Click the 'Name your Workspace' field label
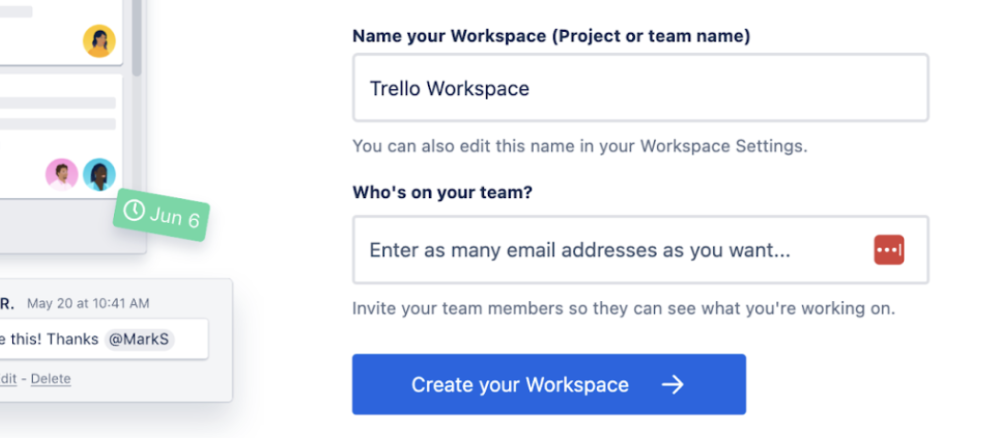The height and width of the screenshot is (438, 990). pyautogui.click(x=551, y=36)
